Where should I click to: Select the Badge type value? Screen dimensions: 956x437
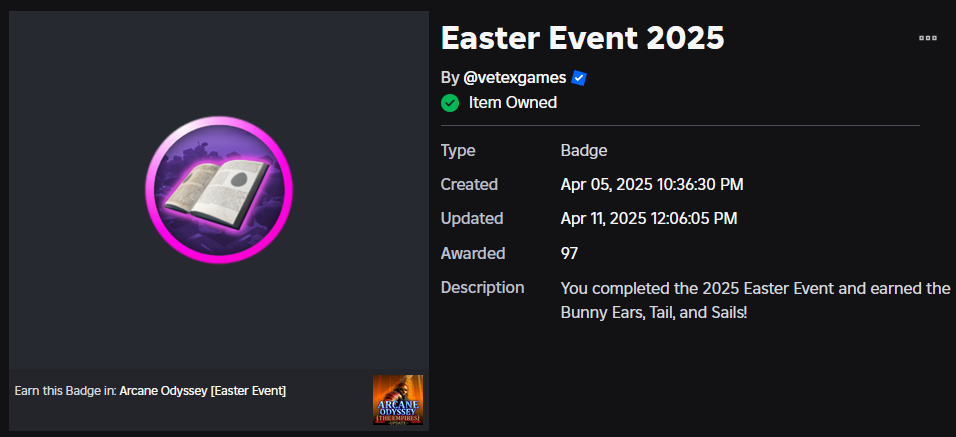click(583, 151)
